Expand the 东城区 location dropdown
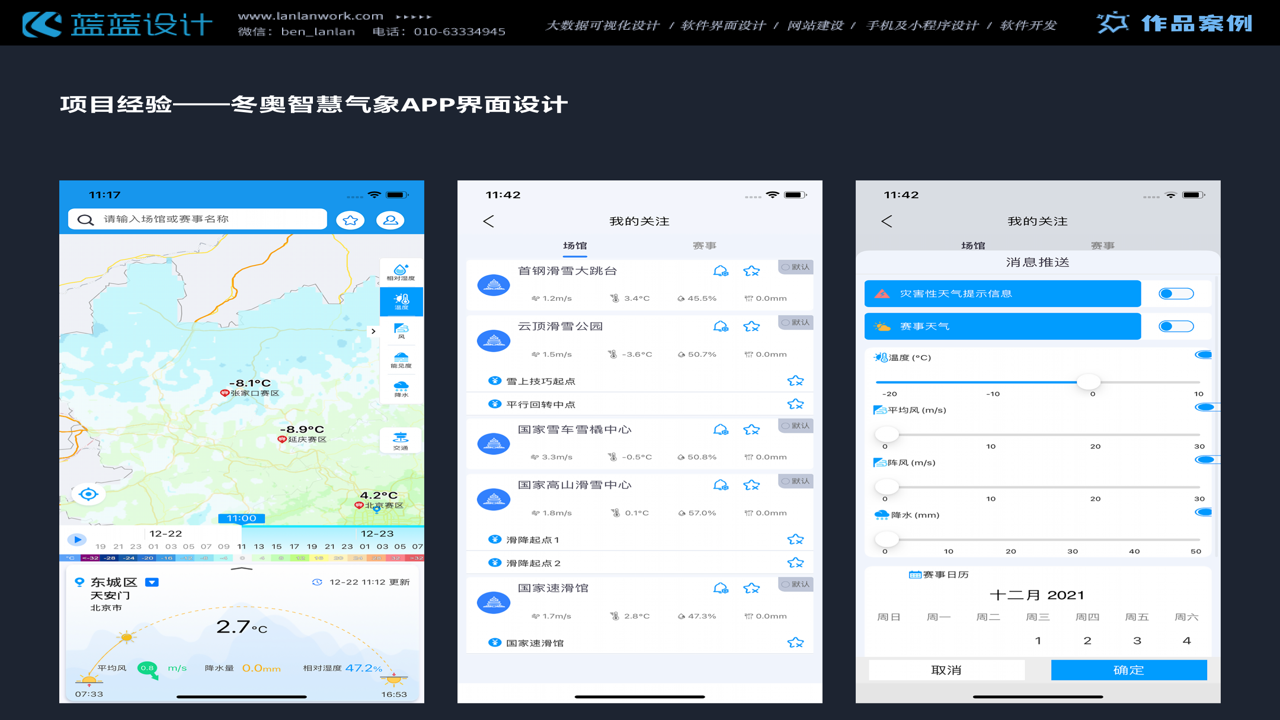 tap(152, 582)
